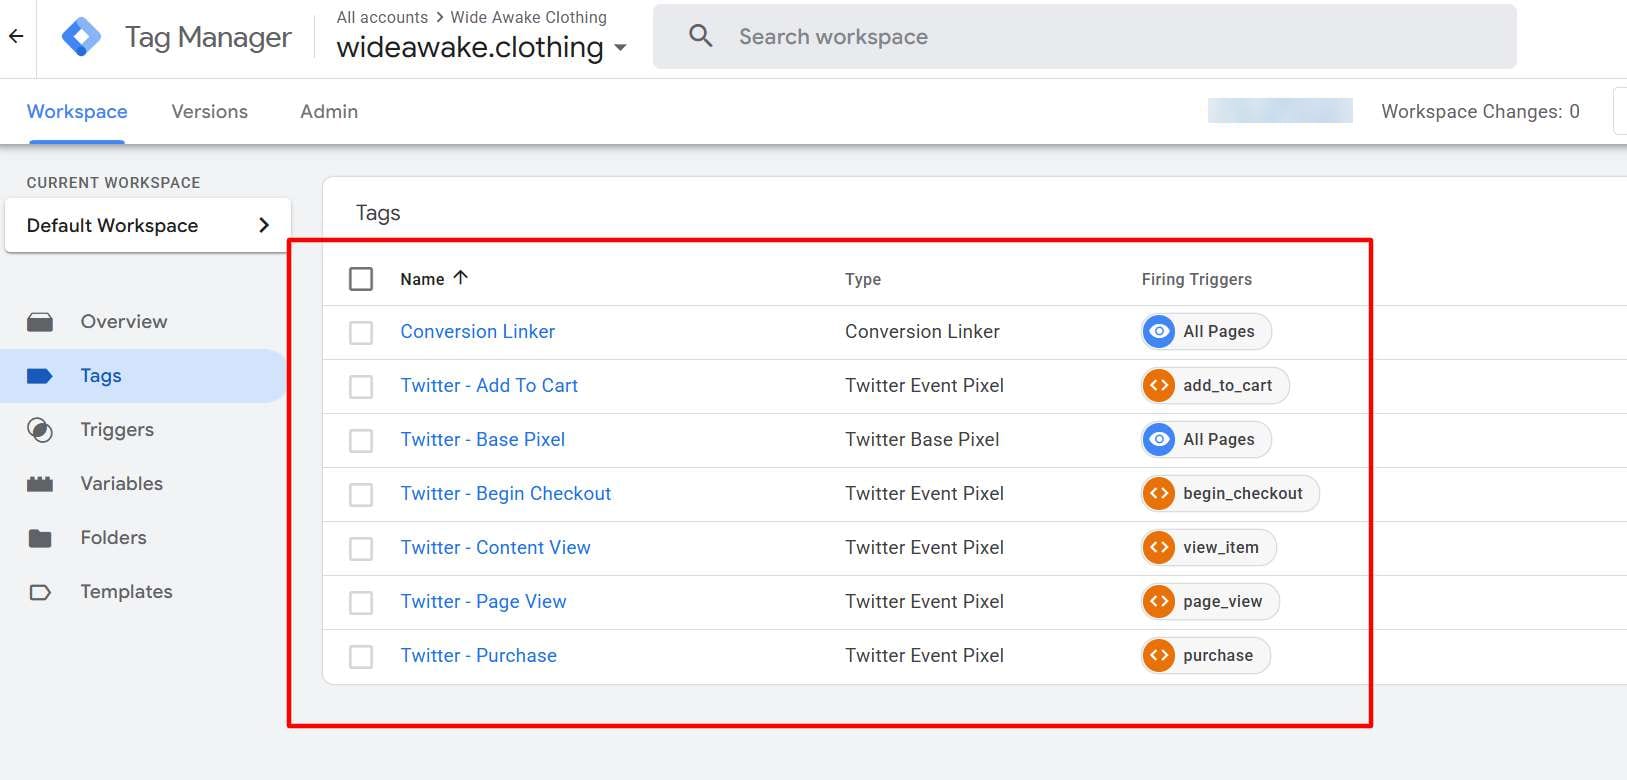This screenshot has height=780, width=1627.
Task: Switch to the Admin tab
Action: (x=329, y=111)
